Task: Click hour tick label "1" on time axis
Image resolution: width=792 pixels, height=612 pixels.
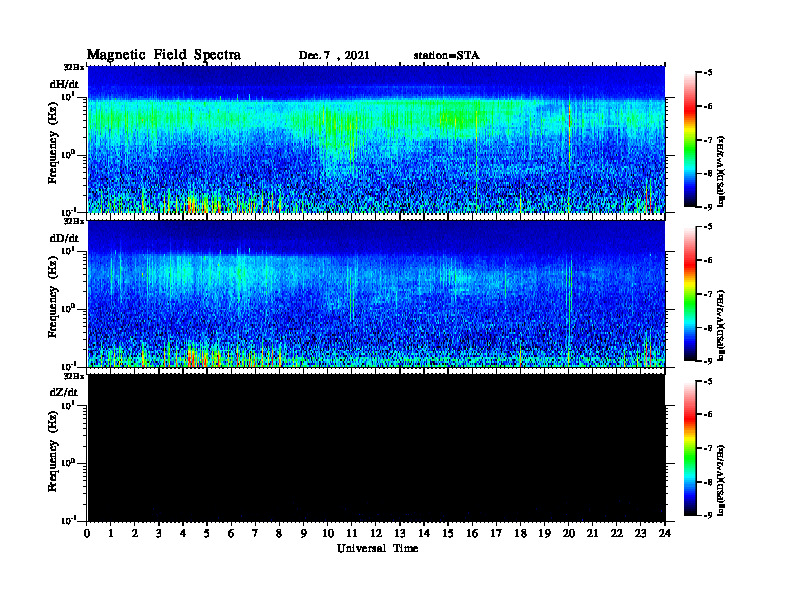Action: click(111, 533)
